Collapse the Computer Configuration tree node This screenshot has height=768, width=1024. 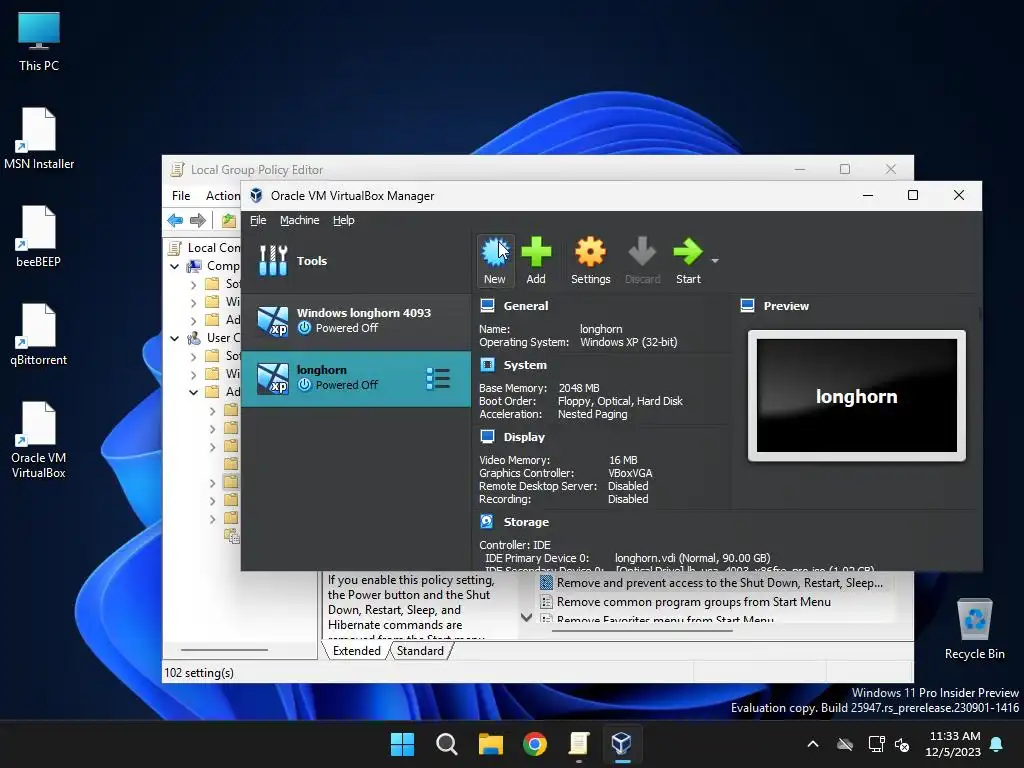point(174,266)
